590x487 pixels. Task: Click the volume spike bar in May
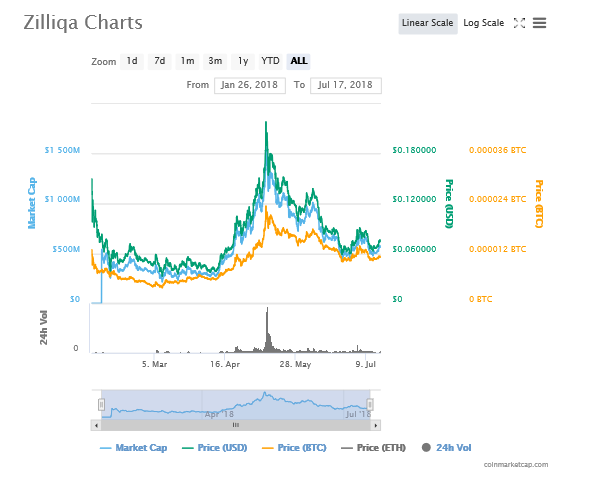268,330
